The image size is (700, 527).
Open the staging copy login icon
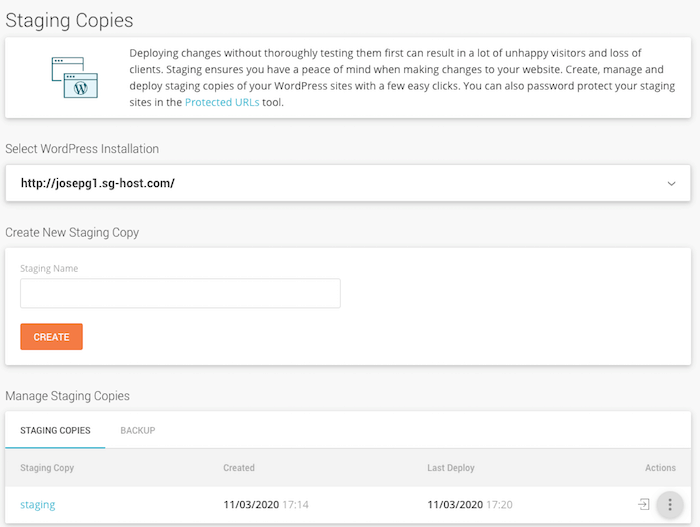click(x=644, y=504)
